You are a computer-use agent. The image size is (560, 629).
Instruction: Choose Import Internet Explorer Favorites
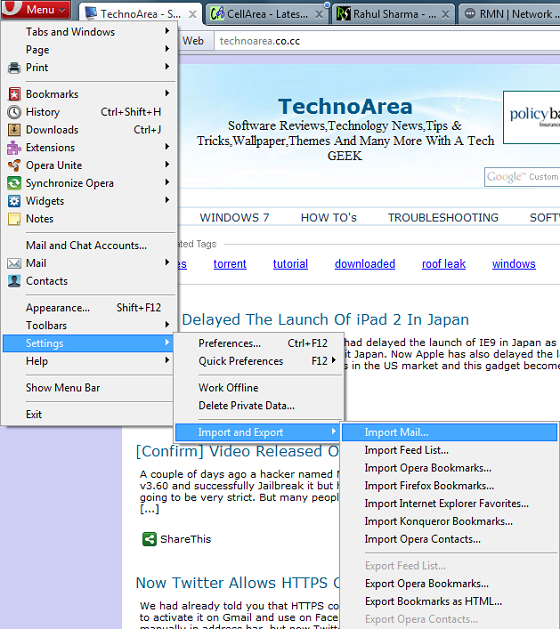pos(446,503)
